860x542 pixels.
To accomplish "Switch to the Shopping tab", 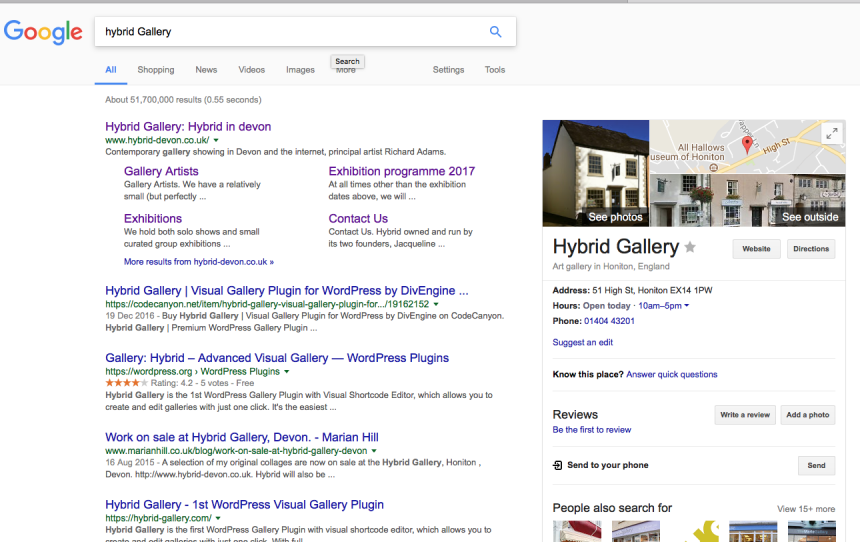I will tap(156, 70).
